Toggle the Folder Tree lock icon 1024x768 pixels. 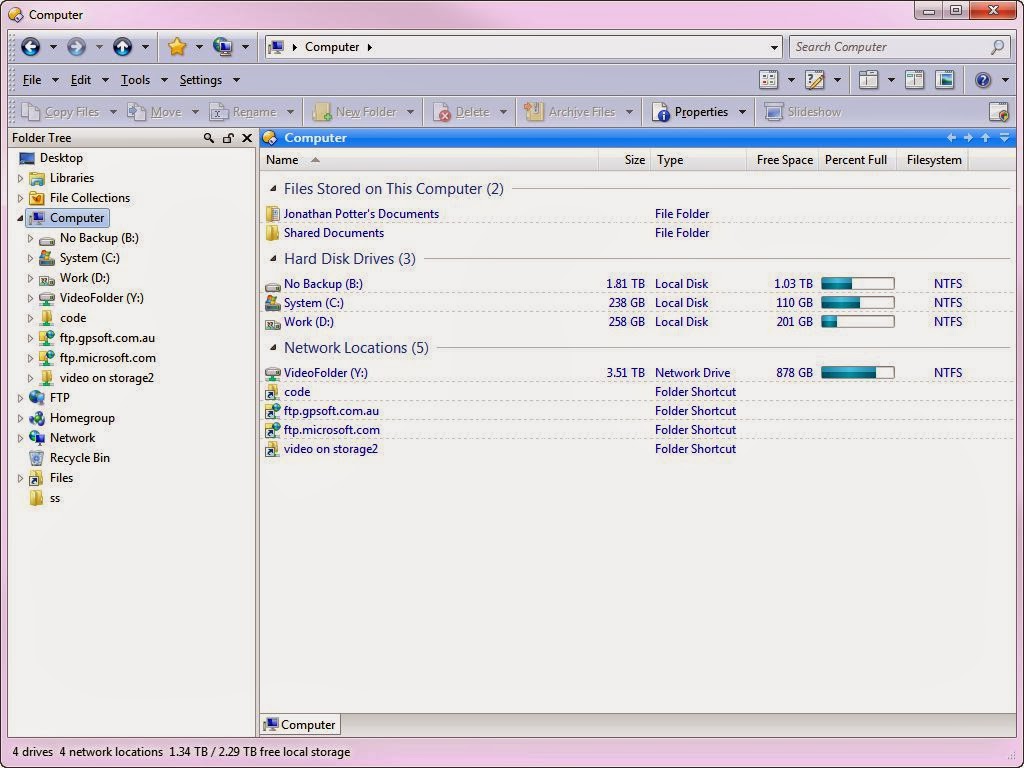click(x=228, y=138)
